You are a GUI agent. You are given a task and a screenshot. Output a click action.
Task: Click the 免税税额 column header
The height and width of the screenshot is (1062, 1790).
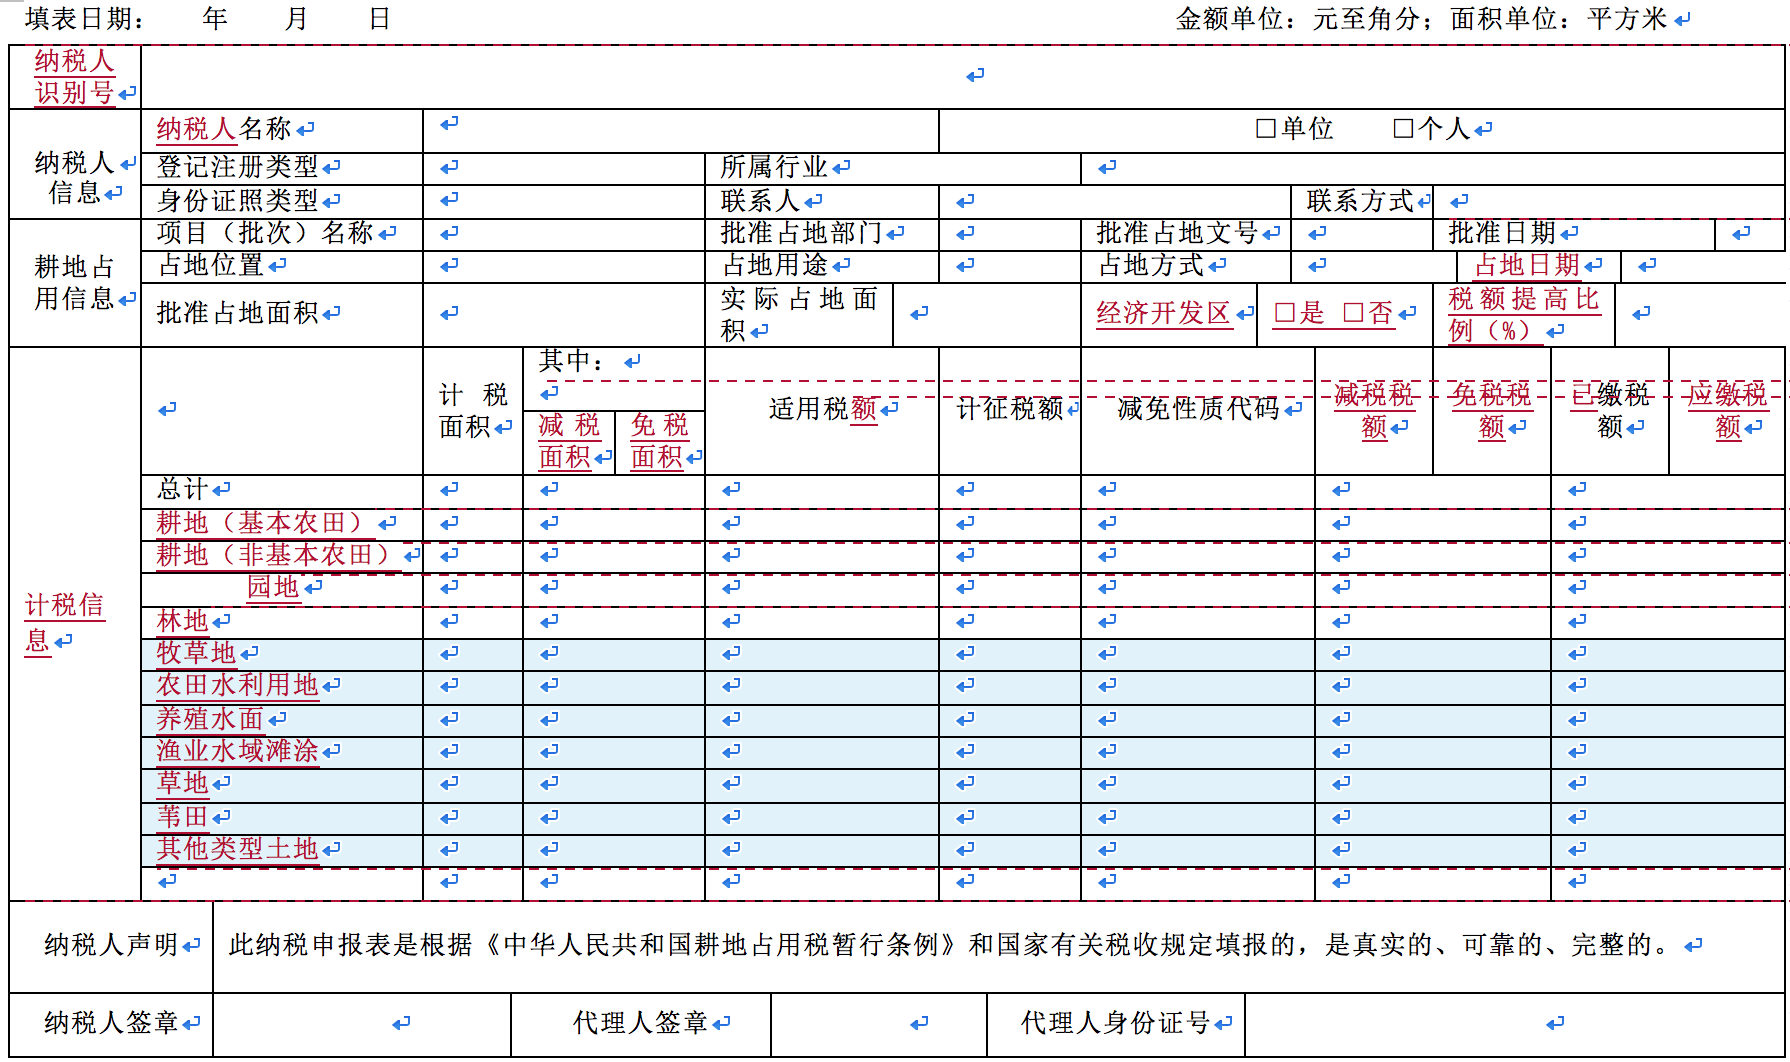click(1492, 411)
